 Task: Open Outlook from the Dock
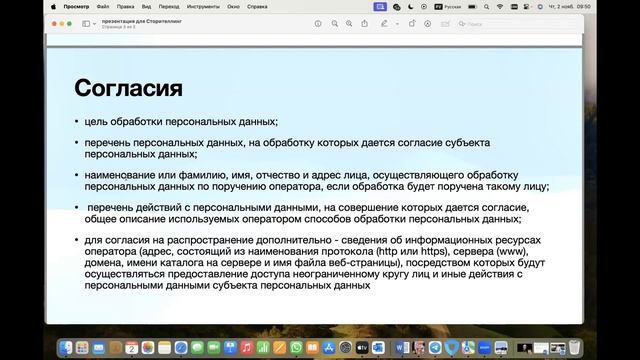378,348
